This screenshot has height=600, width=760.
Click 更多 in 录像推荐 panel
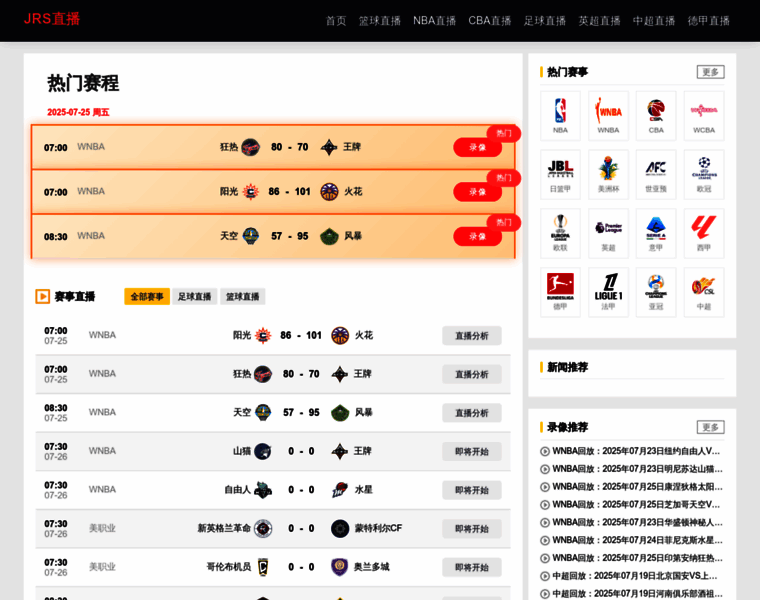pos(711,427)
